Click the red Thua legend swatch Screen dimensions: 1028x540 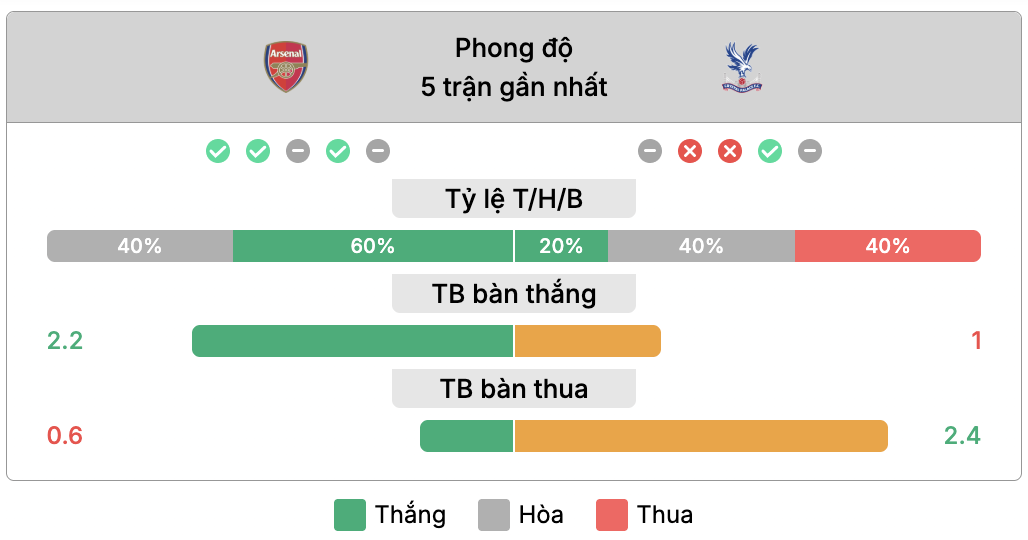tap(612, 515)
